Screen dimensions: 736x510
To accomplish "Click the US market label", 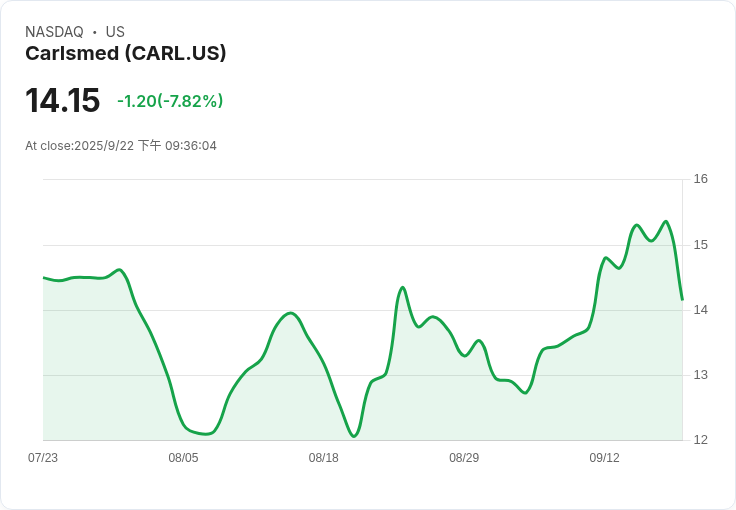I will pyautogui.click(x=115, y=32).
